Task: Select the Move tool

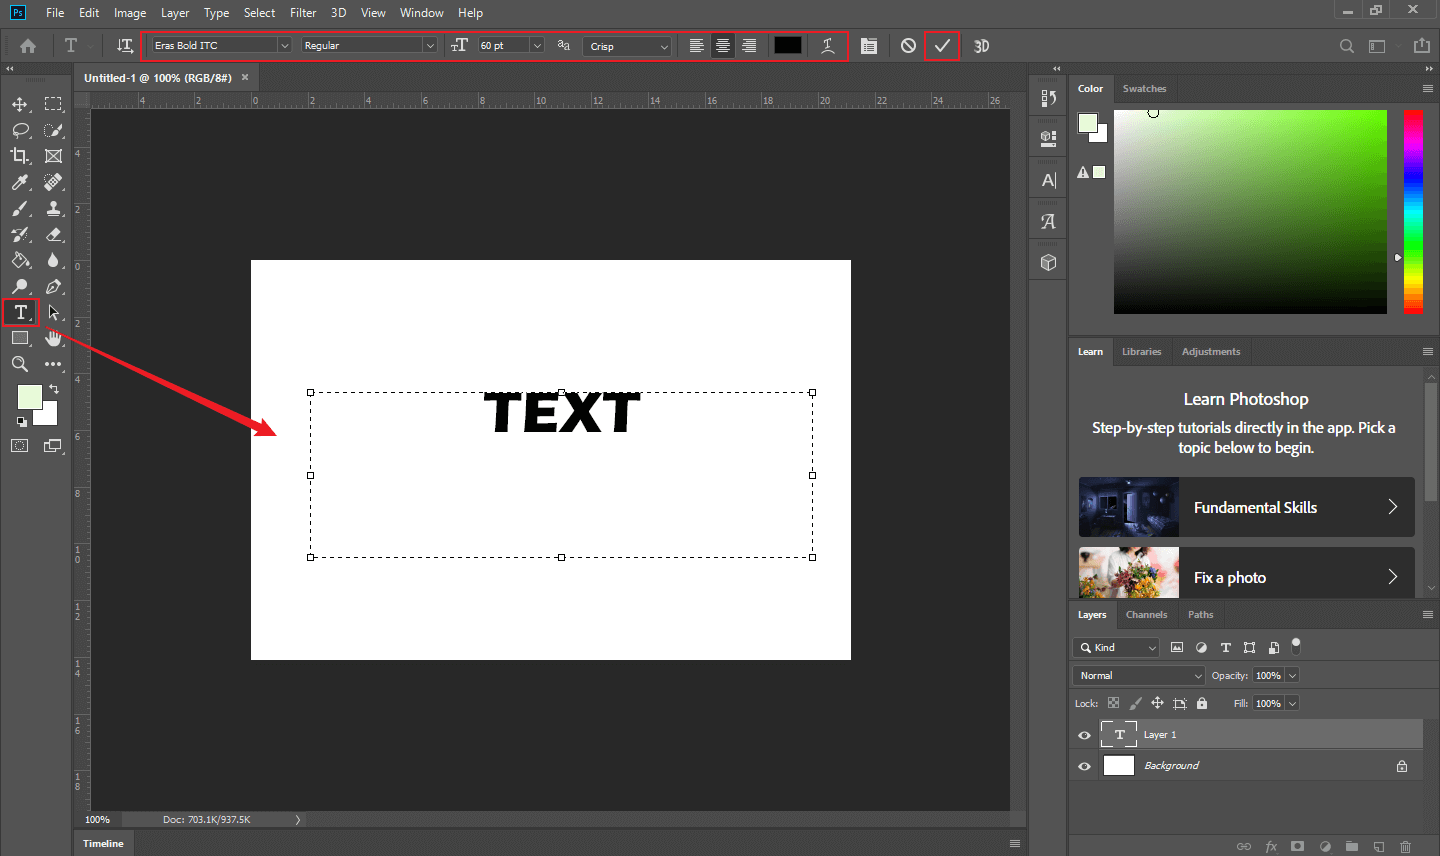Action: (19, 103)
